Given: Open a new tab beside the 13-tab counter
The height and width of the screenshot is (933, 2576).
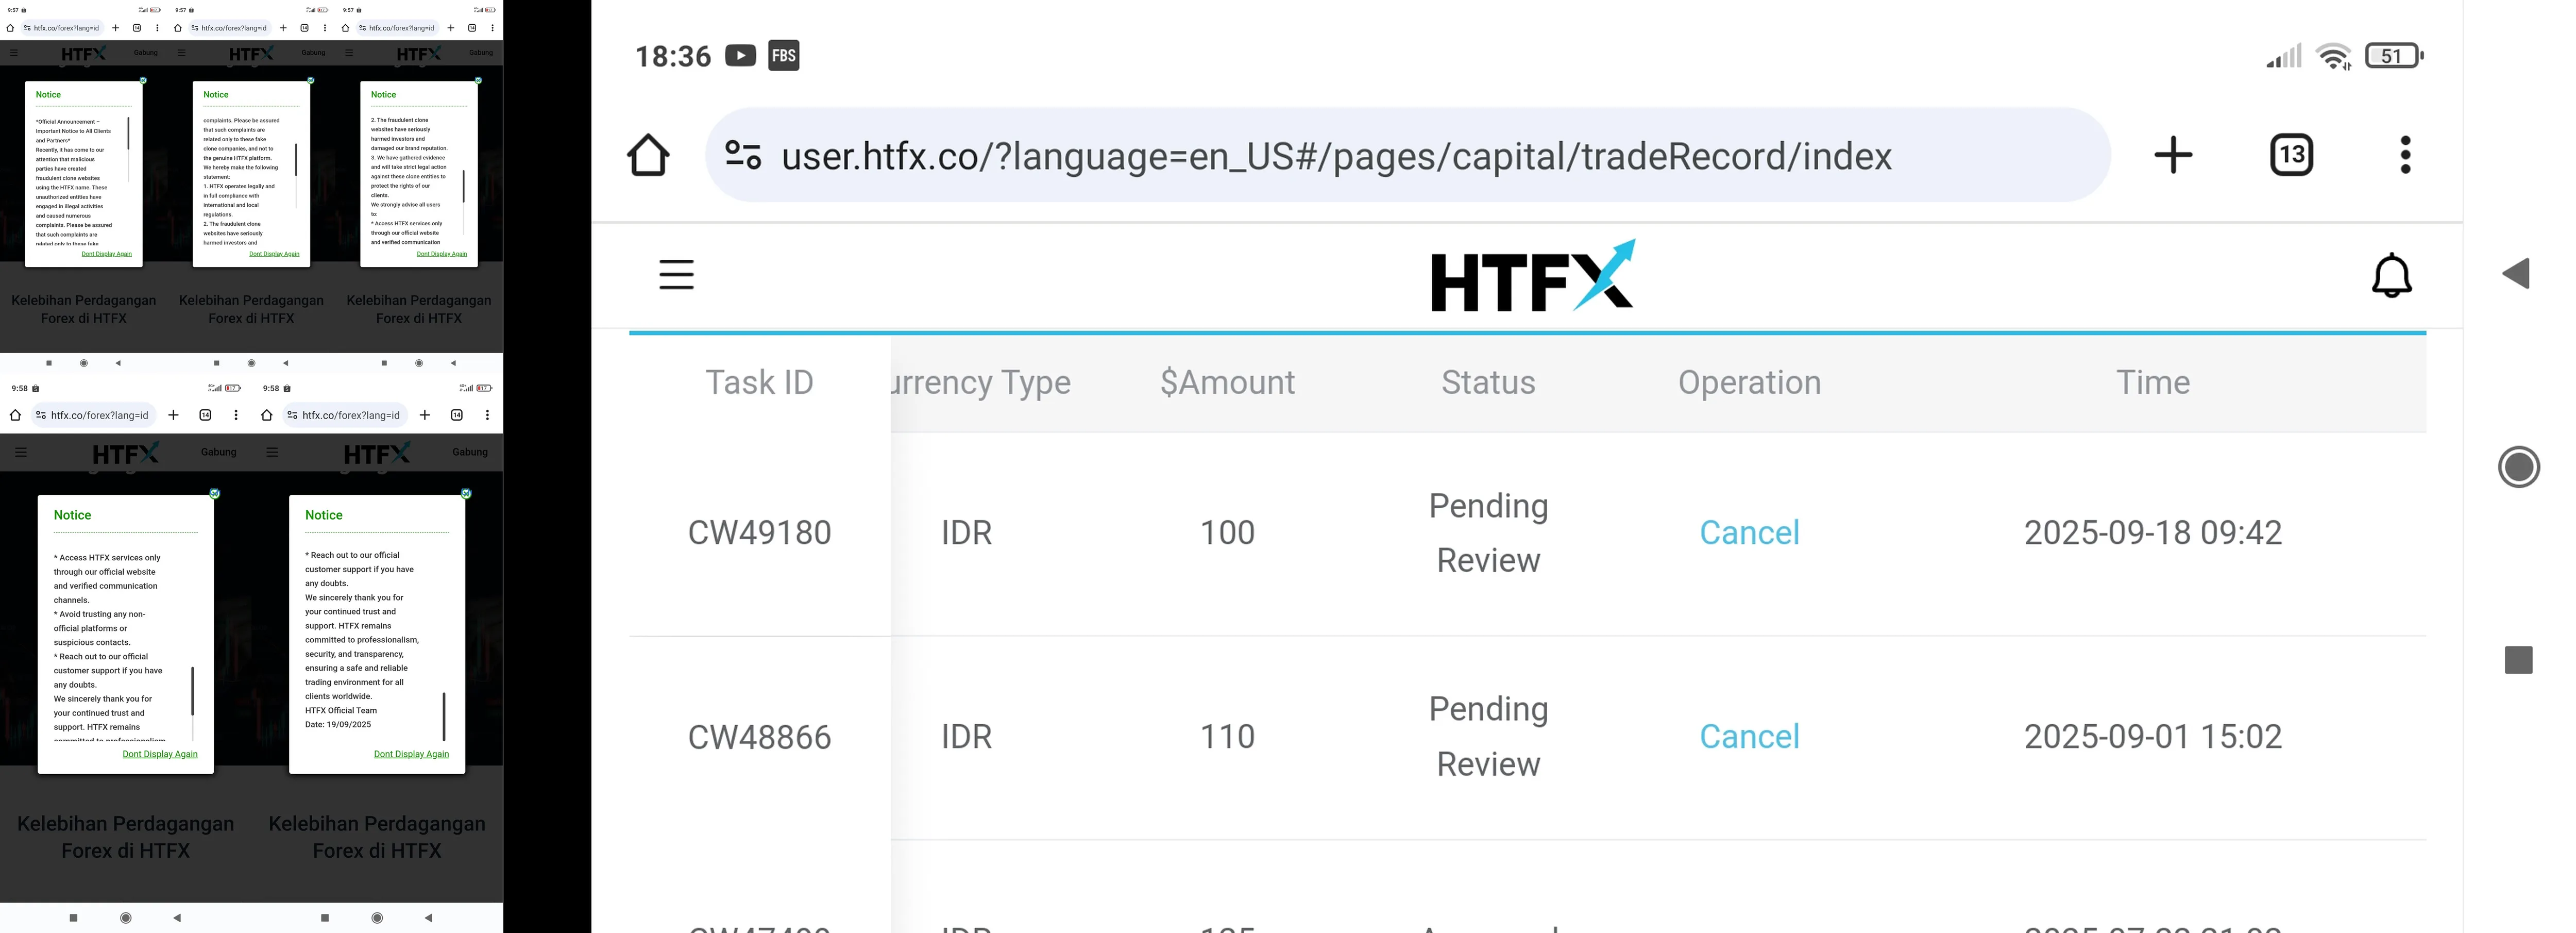Looking at the screenshot, I should pyautogui.click(x=2173, y=155).
